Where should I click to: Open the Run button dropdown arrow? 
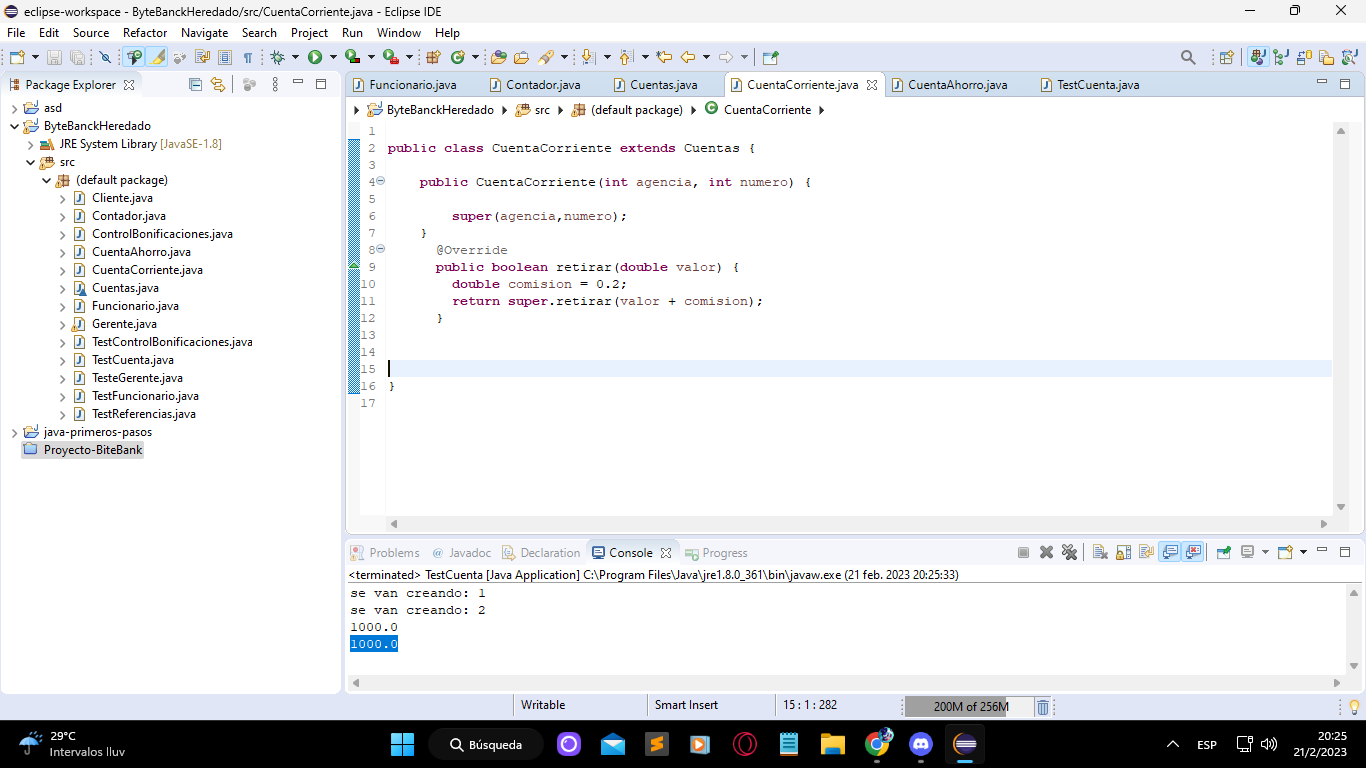pos(333,57)
